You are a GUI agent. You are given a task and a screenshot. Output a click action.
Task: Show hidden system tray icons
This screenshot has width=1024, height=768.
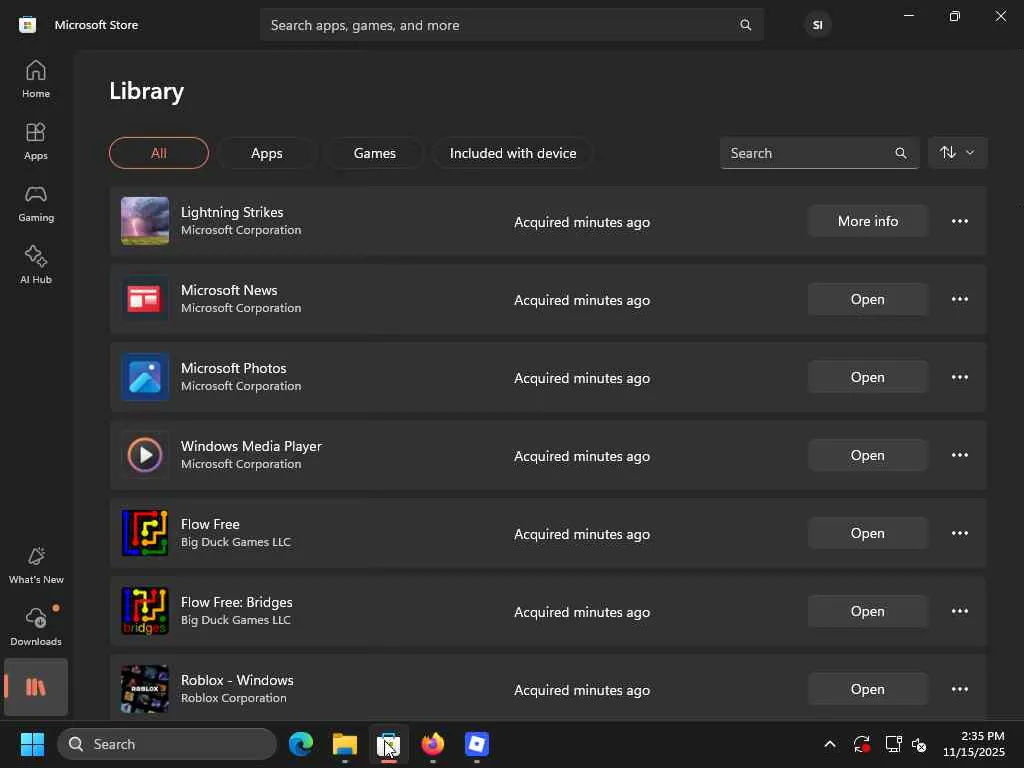tap(829, 744)
